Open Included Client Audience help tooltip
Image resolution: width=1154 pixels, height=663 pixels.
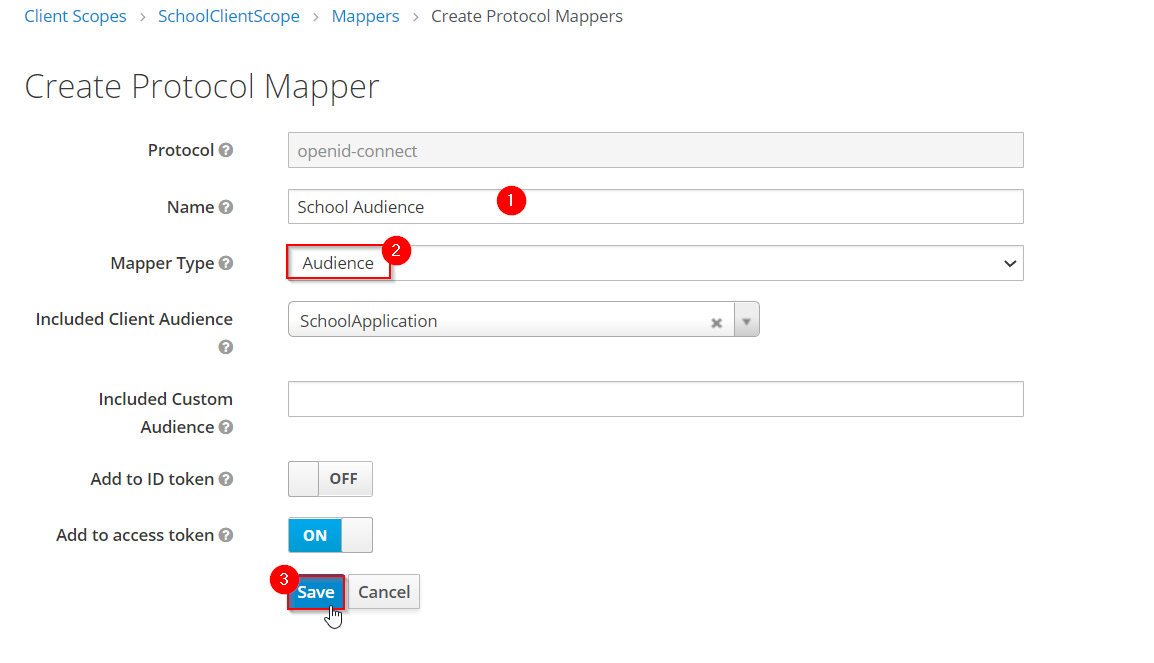(226, 347)
